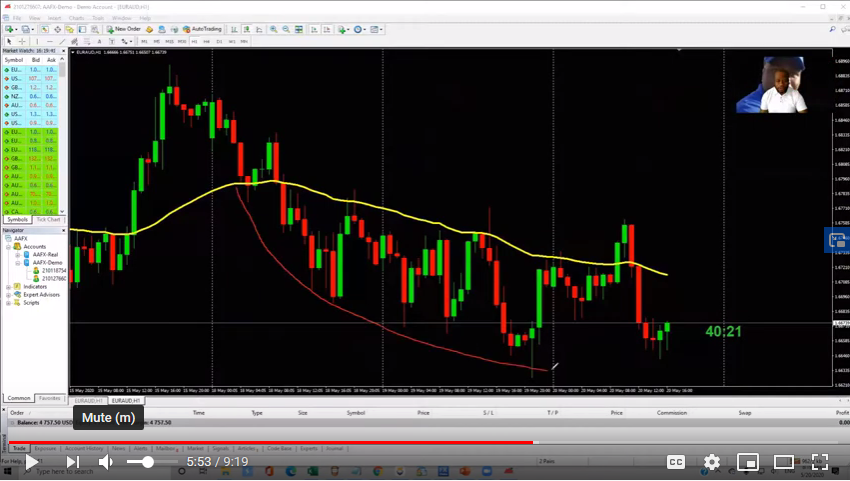Screen dimensions: 850x481
Task: Sort Market Watch by Symbol column
Action: 15,60
